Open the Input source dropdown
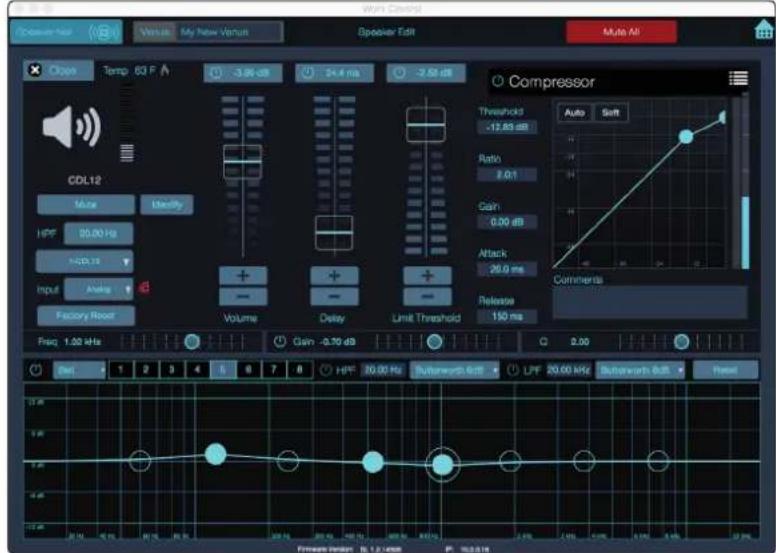776x553 pixels. pyautogui.click(x=98, y=289)
